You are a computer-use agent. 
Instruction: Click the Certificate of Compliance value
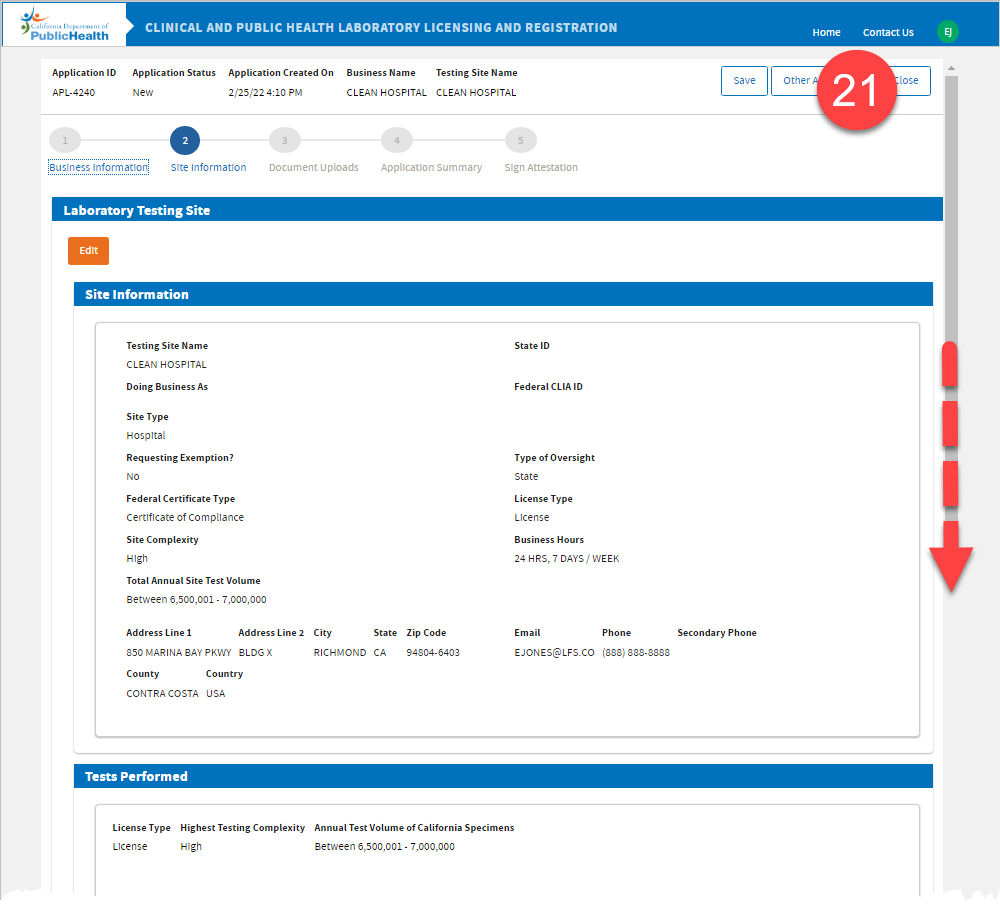(185, 517)
